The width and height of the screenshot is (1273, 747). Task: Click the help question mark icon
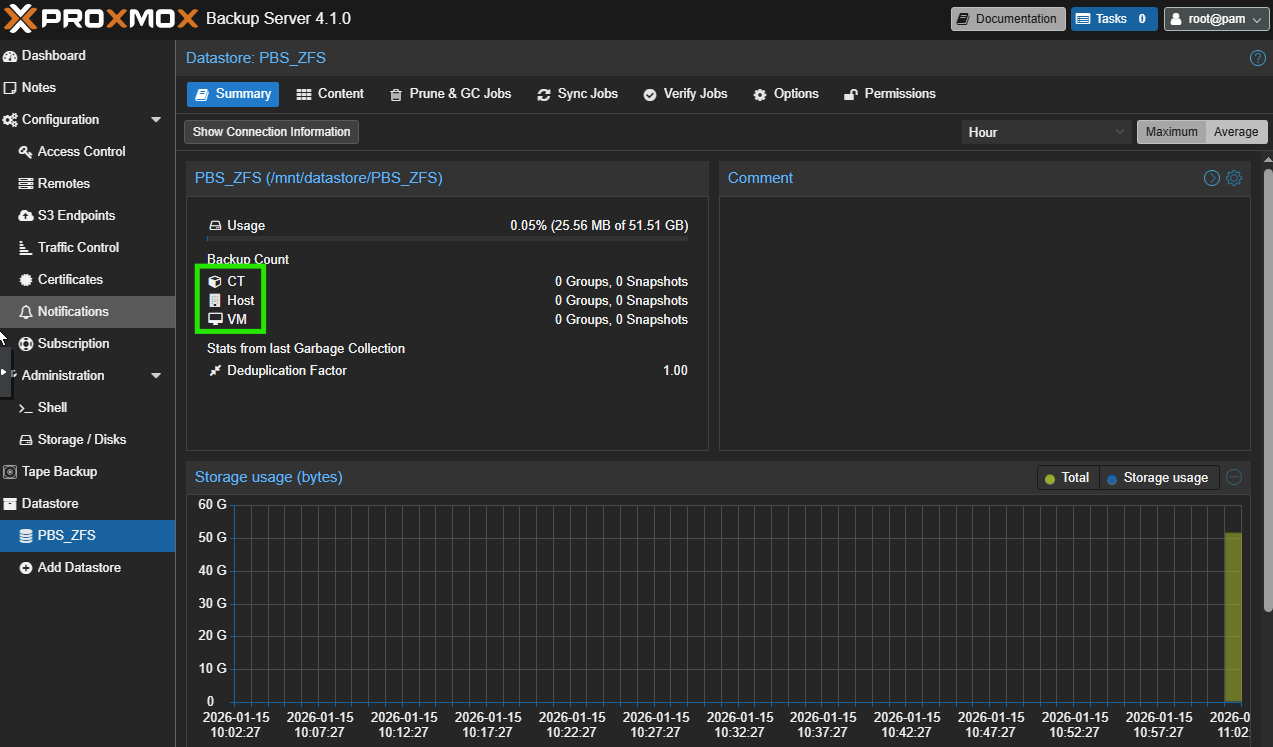coord(1258,58)
